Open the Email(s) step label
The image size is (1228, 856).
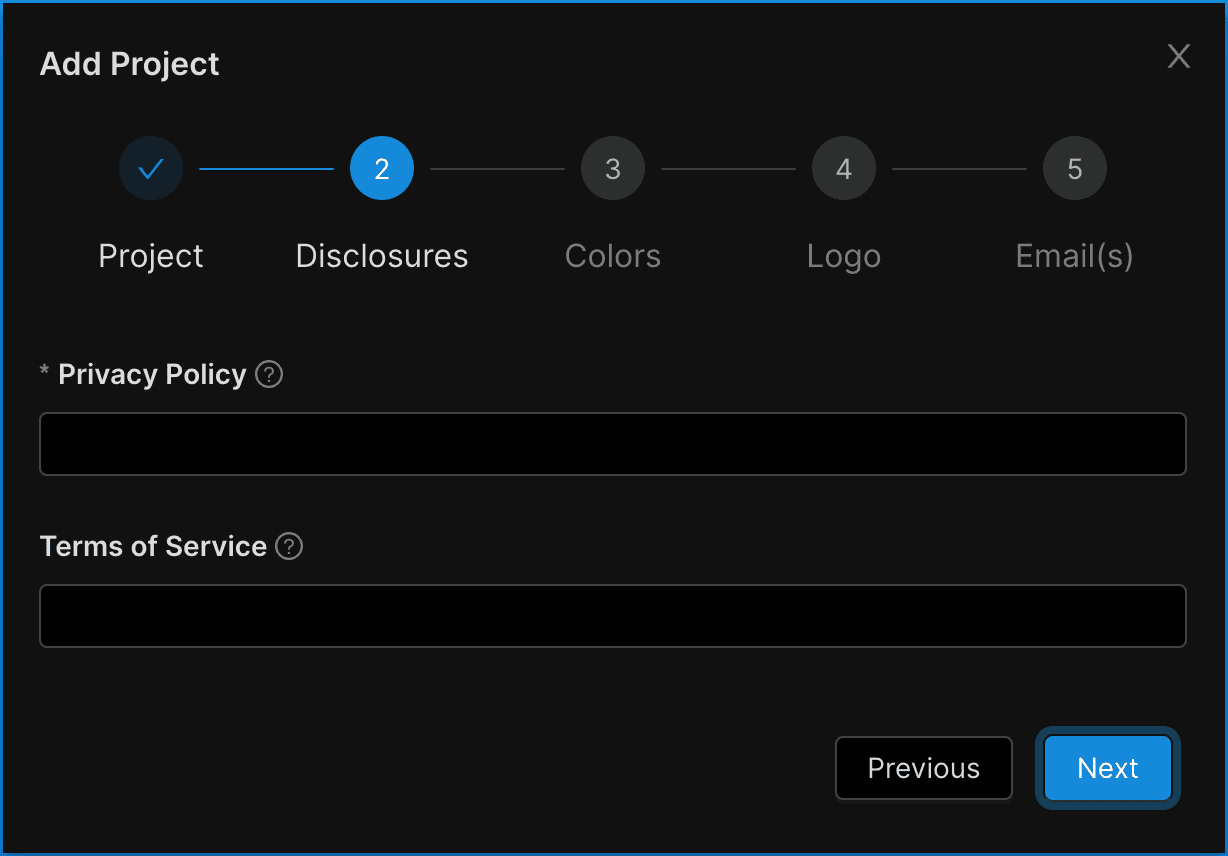[x=1075, y=256]
